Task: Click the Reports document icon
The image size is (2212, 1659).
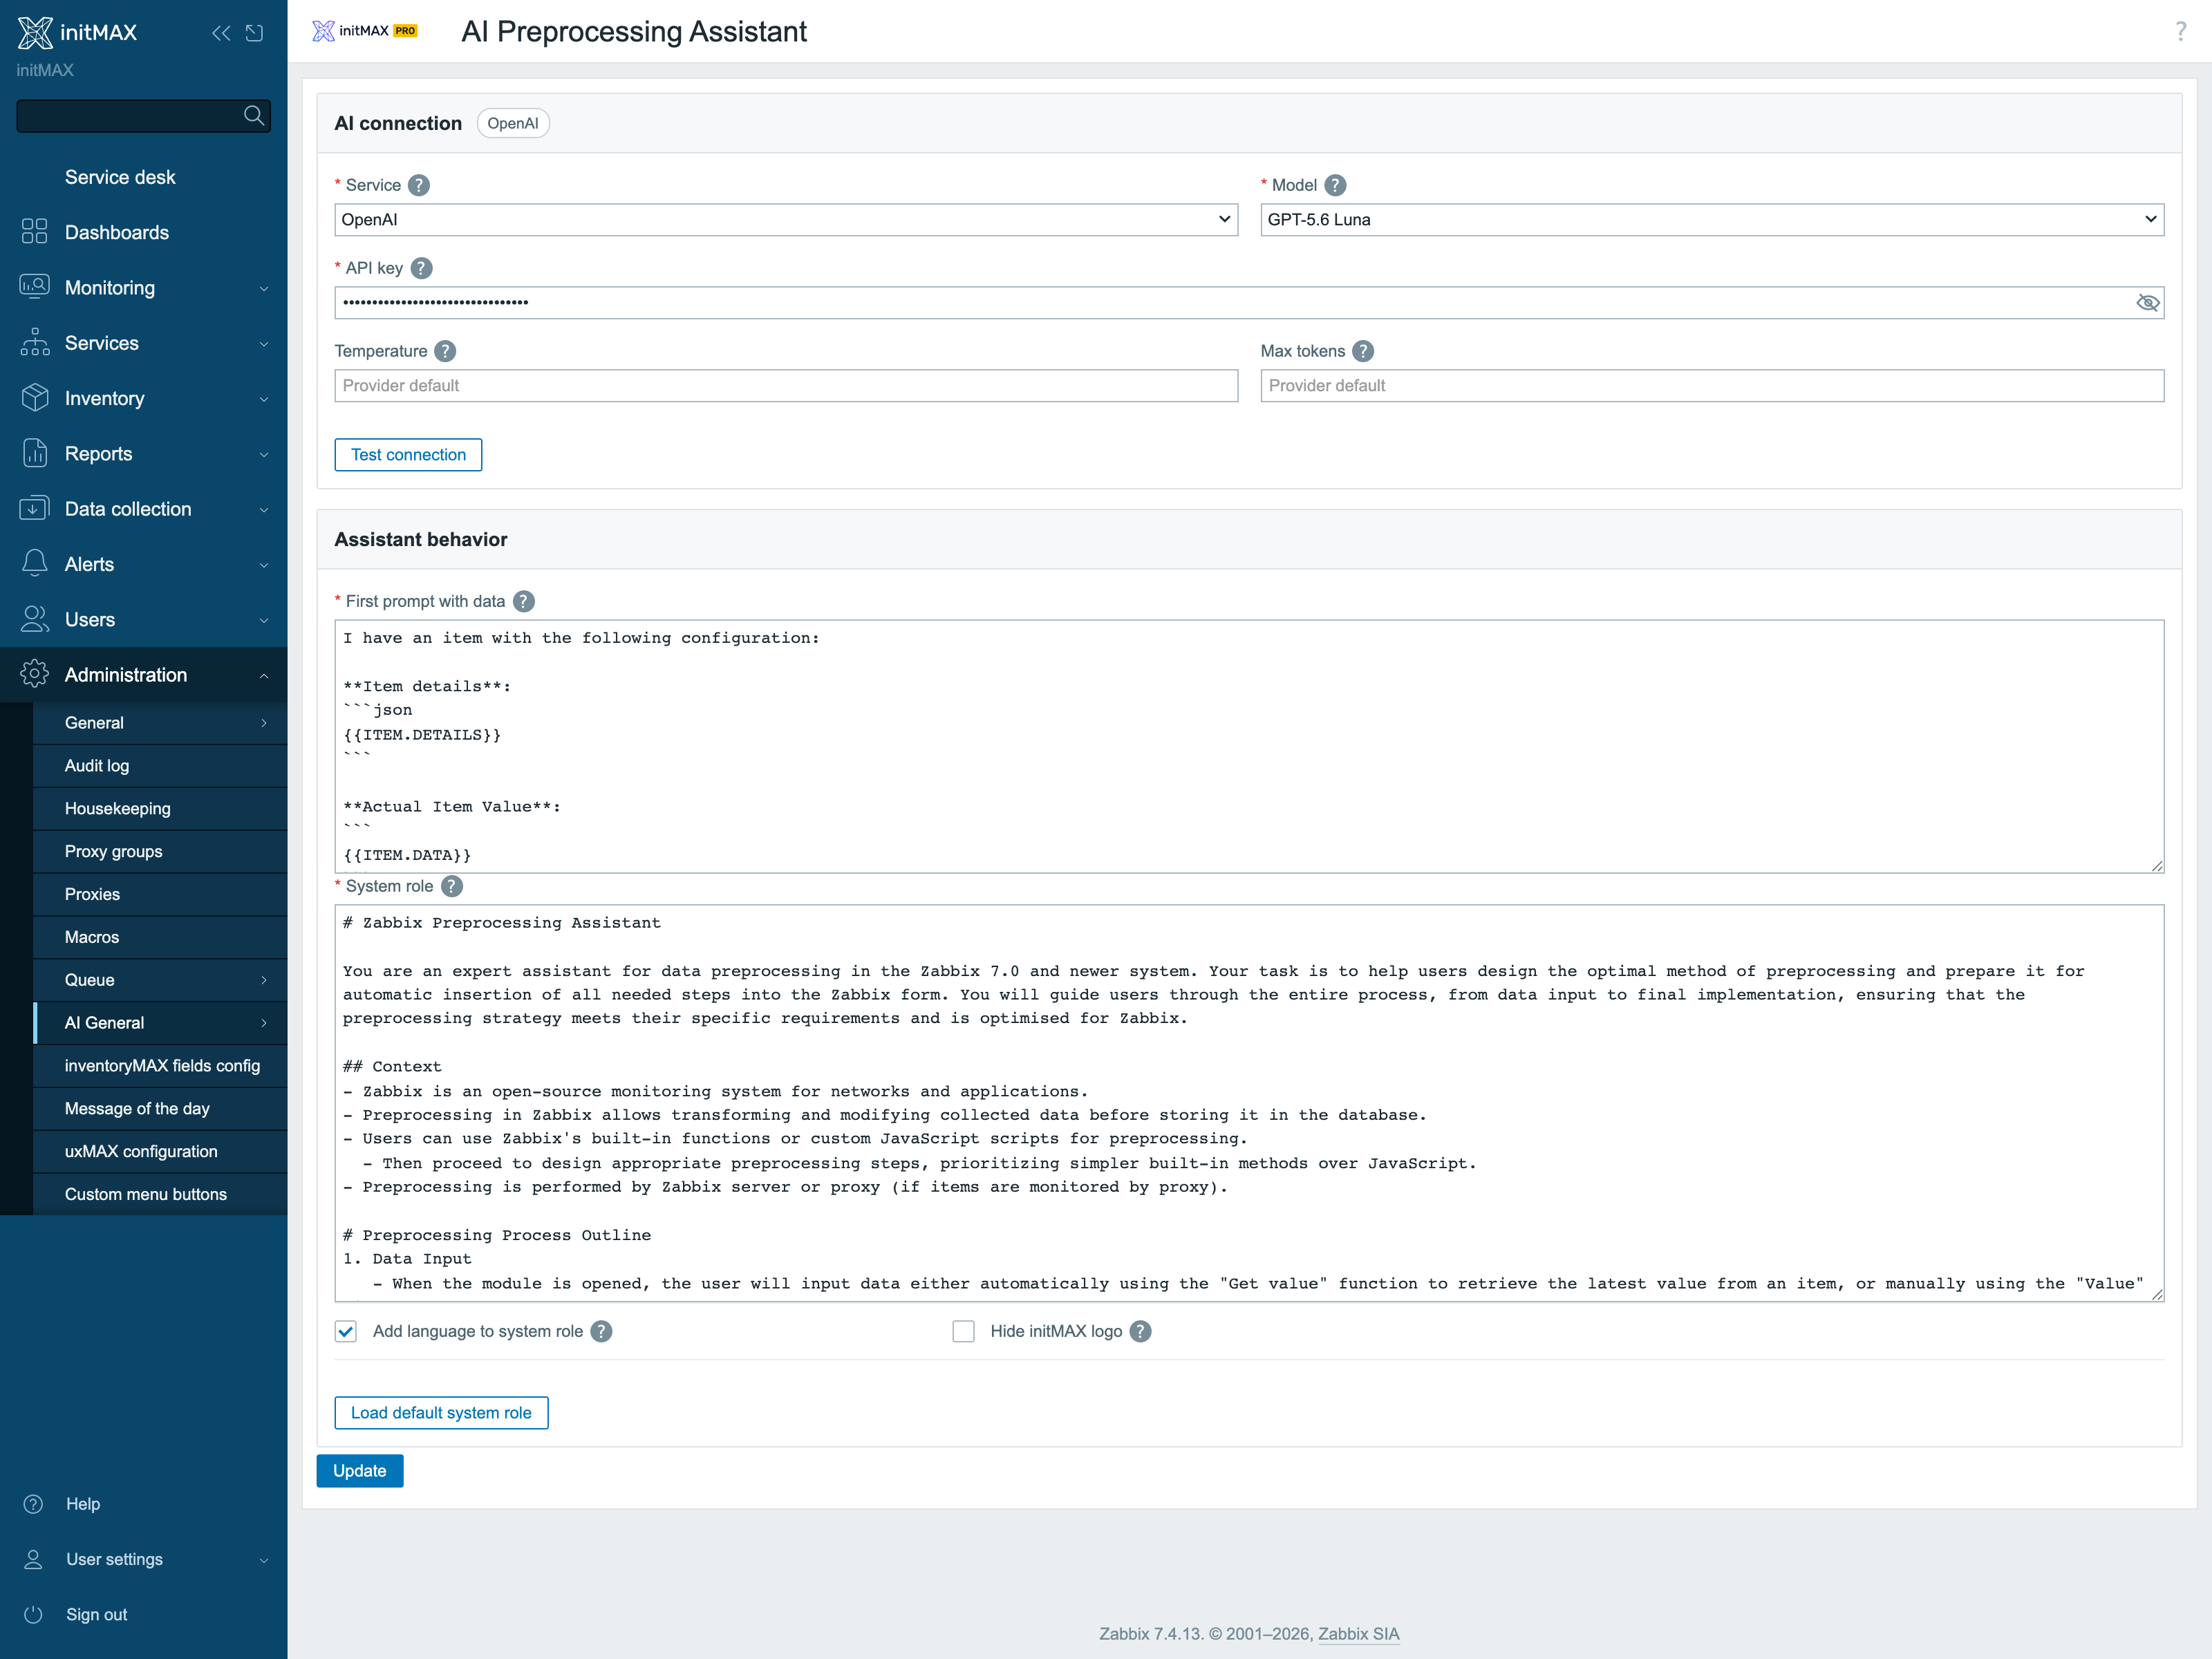Action: [x=34, y=453]
